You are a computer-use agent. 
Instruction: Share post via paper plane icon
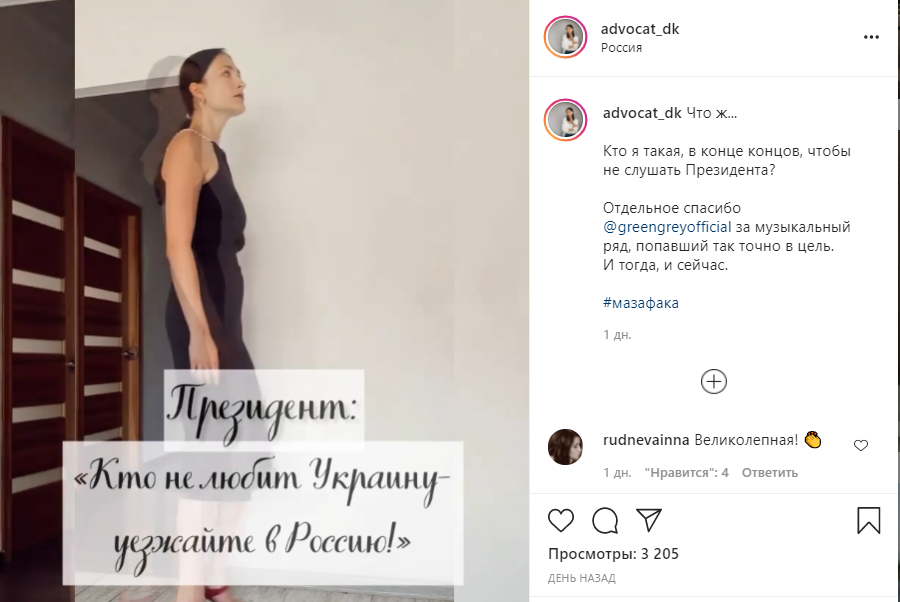click(x=649, y=519)
